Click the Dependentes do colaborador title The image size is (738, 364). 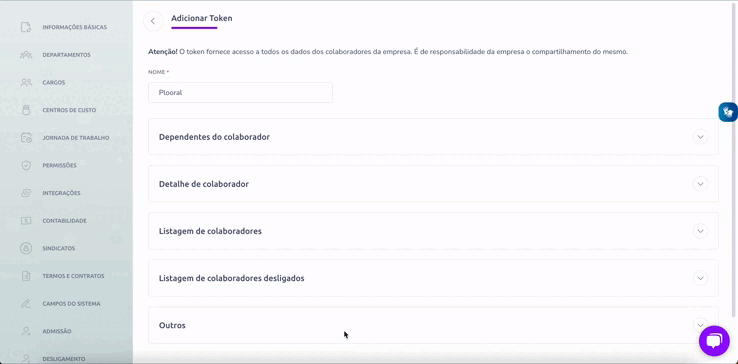click(214, 137)
